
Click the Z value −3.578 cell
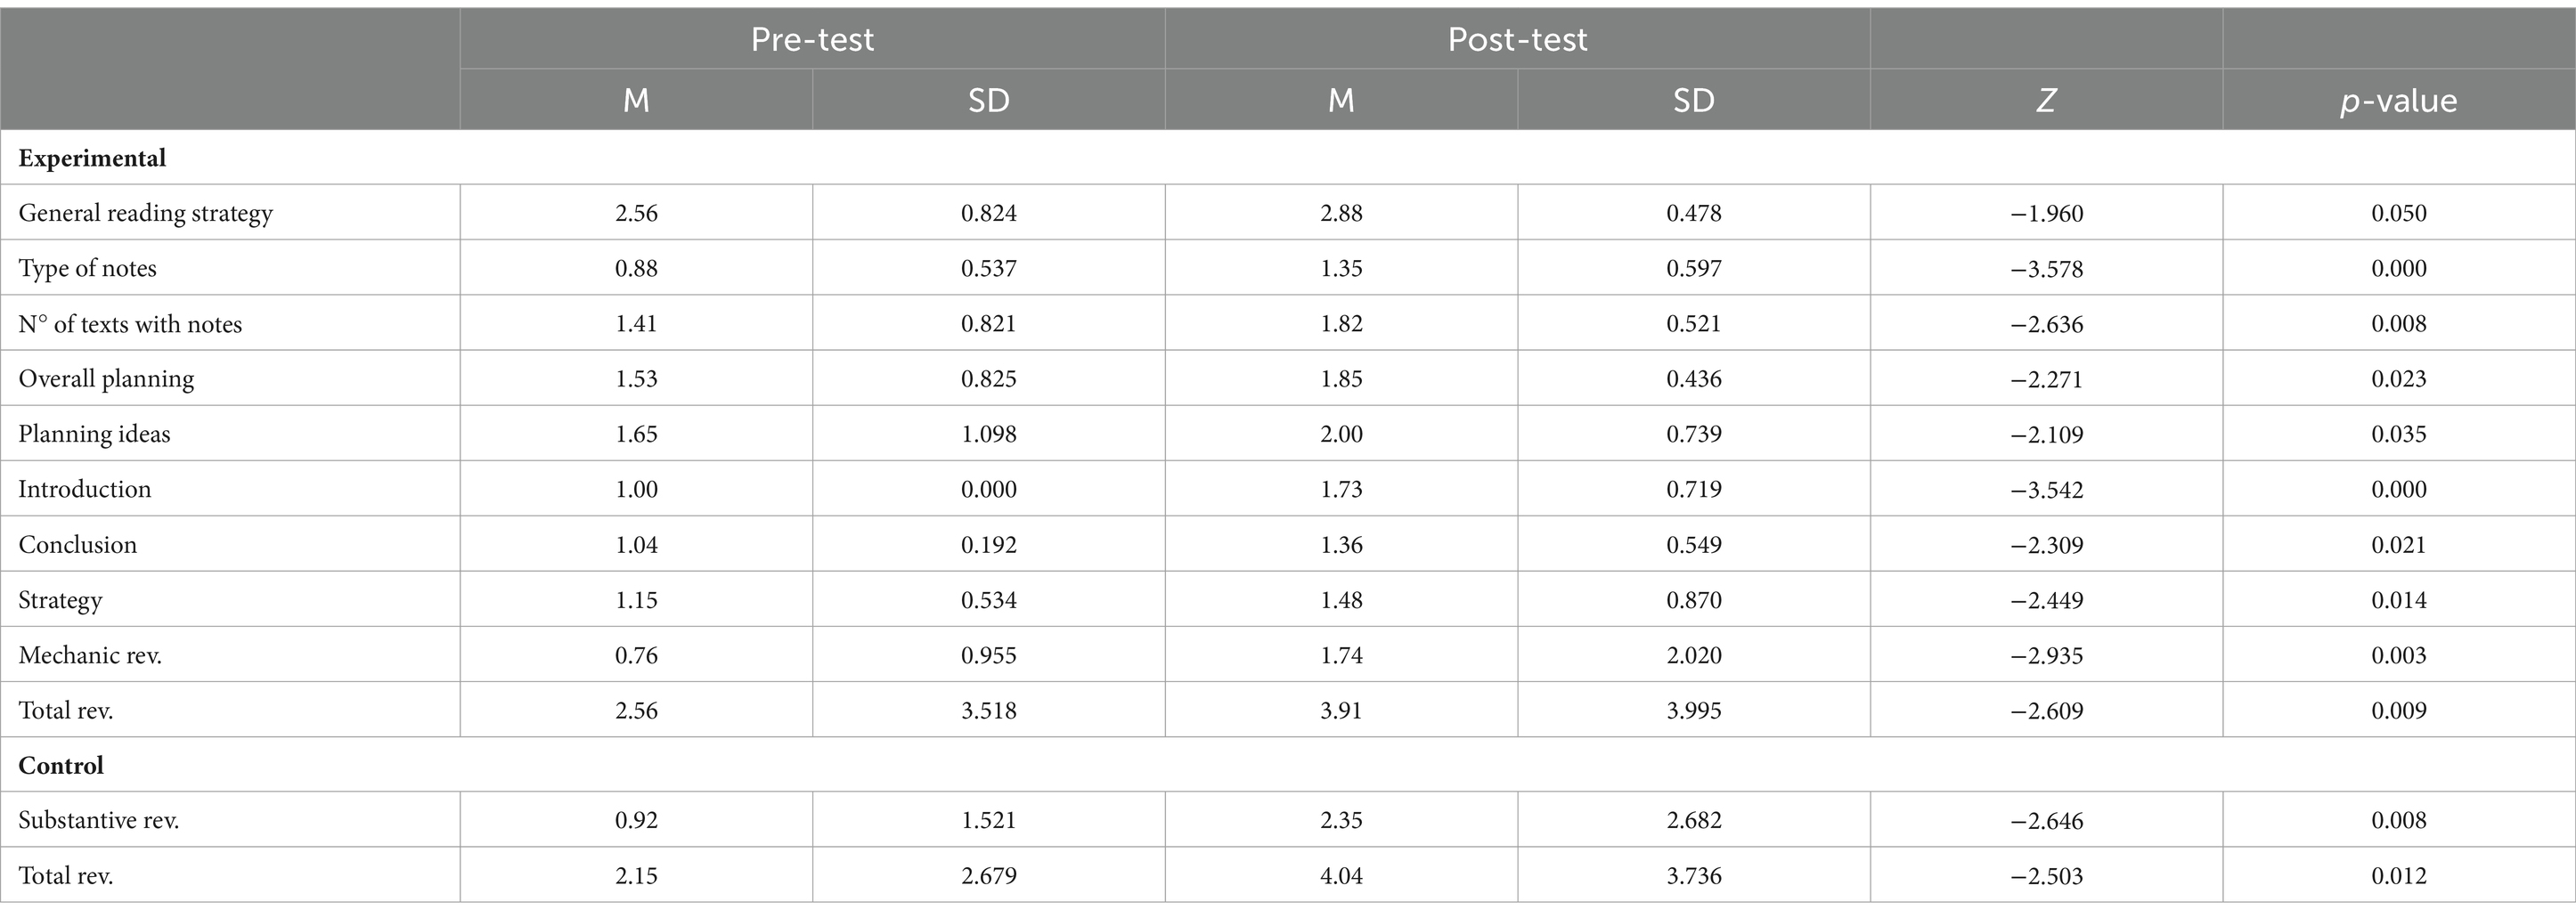point(2046,268)
